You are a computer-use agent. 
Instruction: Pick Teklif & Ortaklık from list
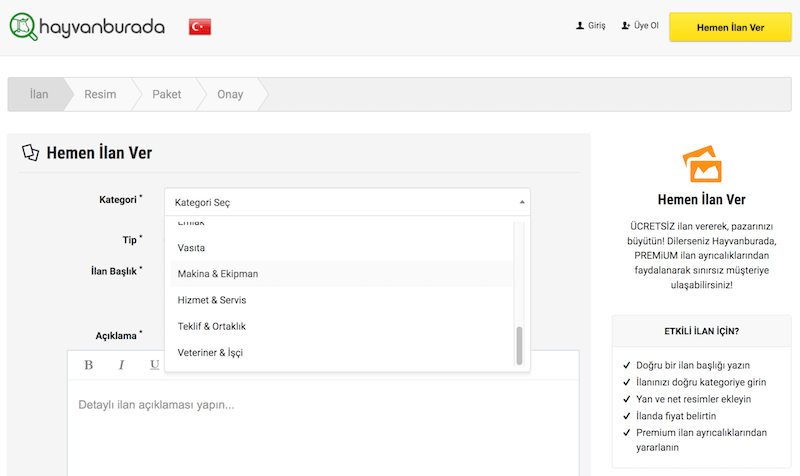pyautogui.click(x=212, y=326)
